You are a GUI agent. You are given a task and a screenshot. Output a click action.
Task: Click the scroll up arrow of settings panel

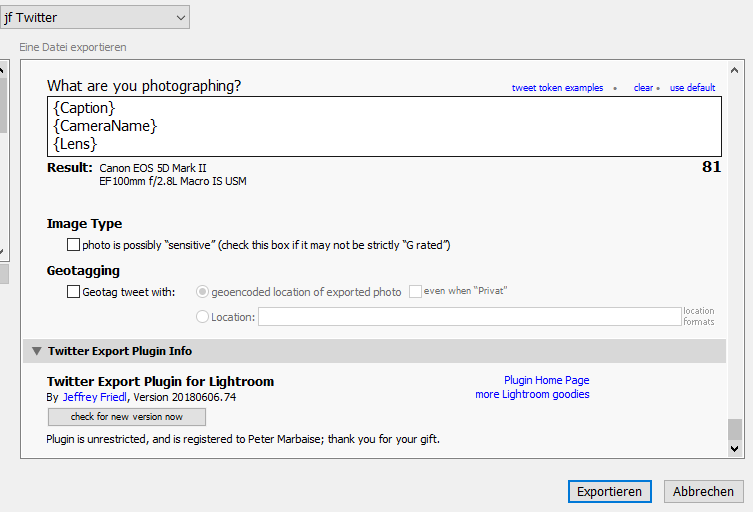pyautogui.click(x=734, y=71)
